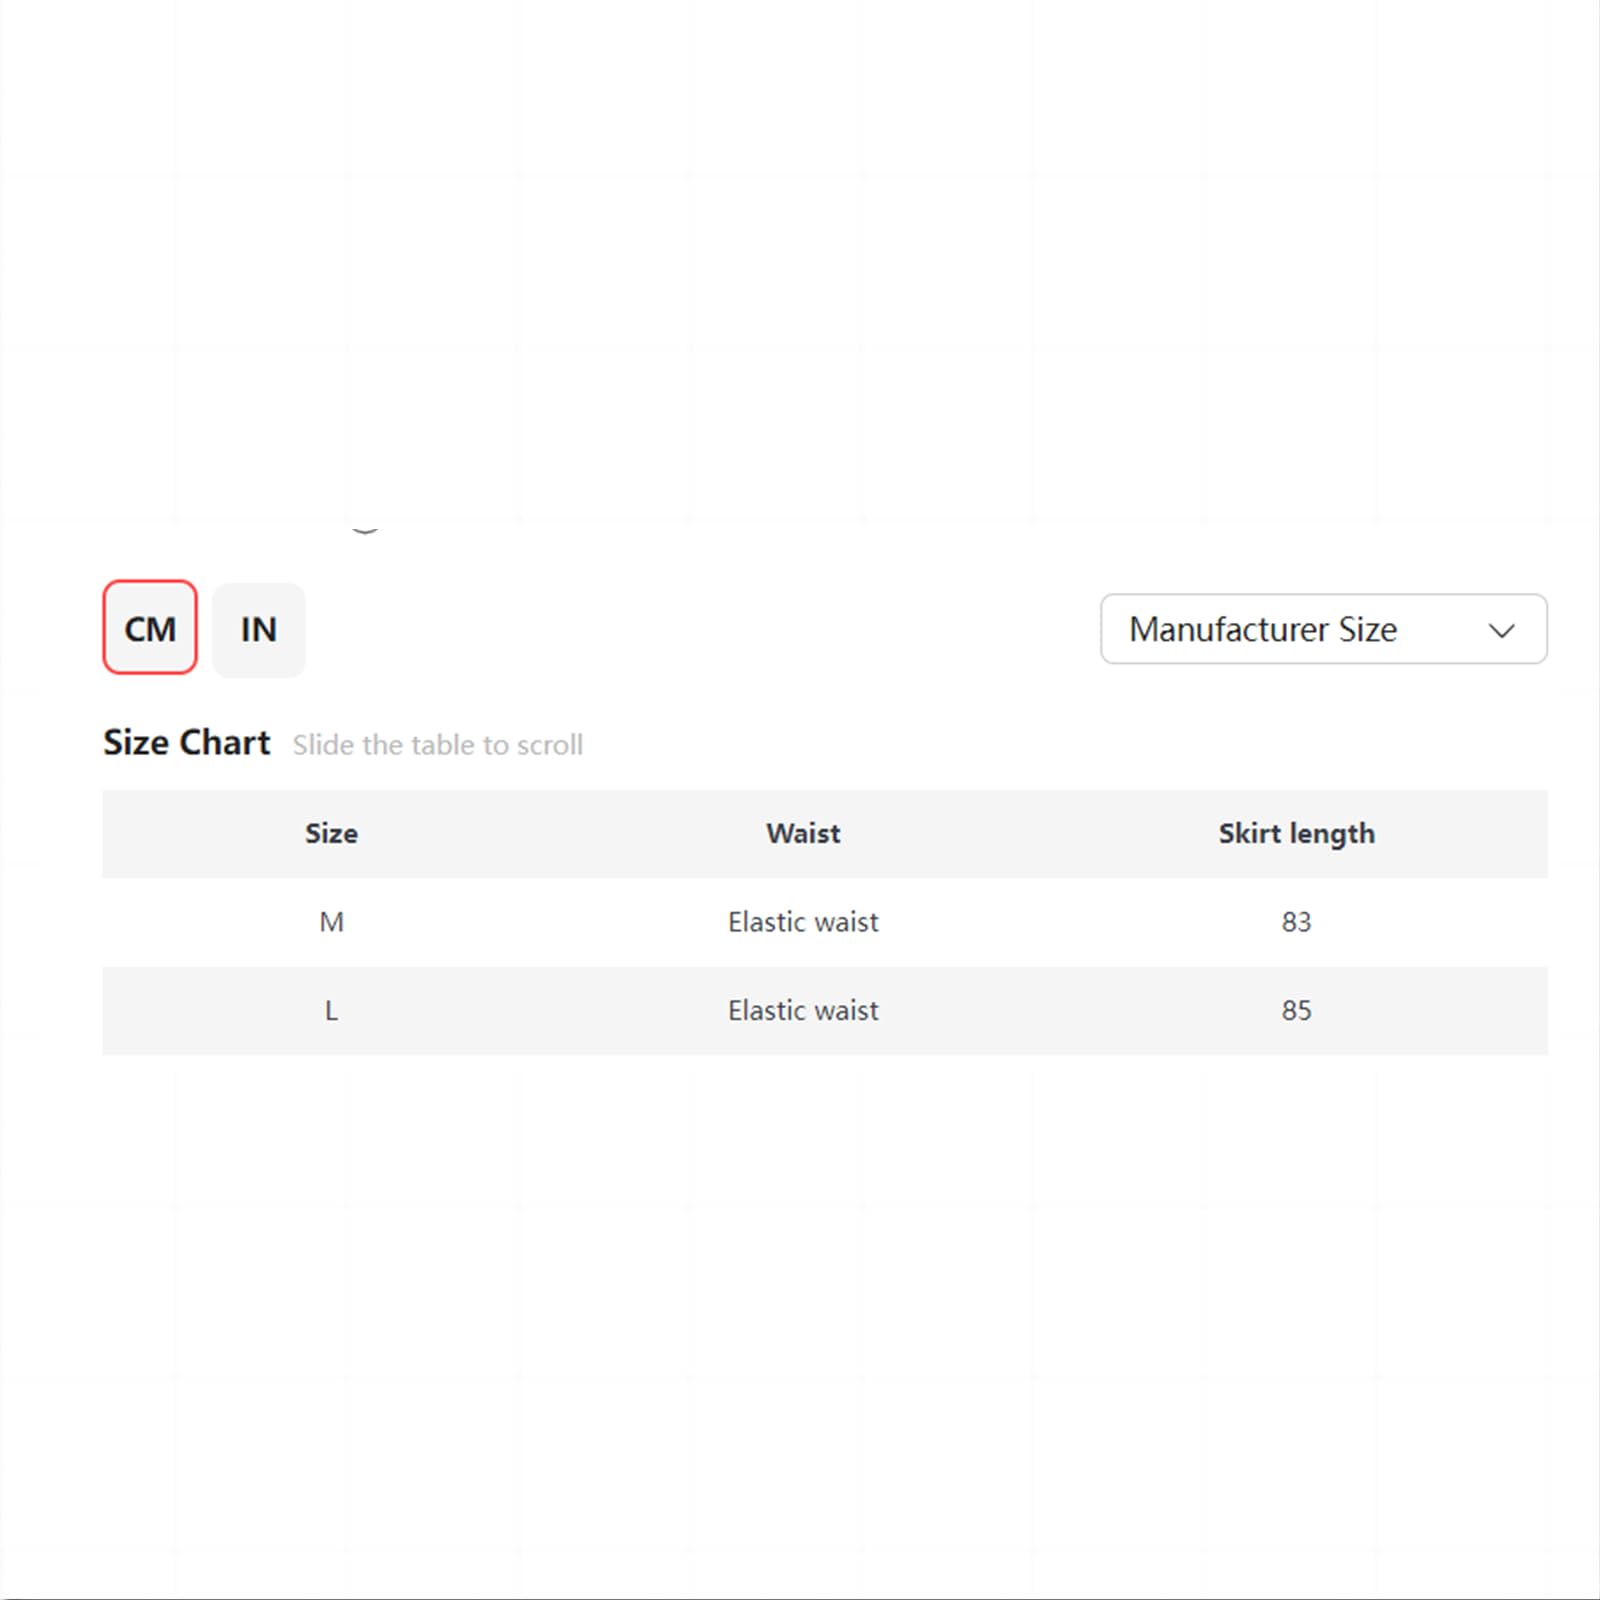Image resolution: width=1600 pixels, height=1600 pixels.
Task: Click the Size Chart heading
Action: click(186, 743)
